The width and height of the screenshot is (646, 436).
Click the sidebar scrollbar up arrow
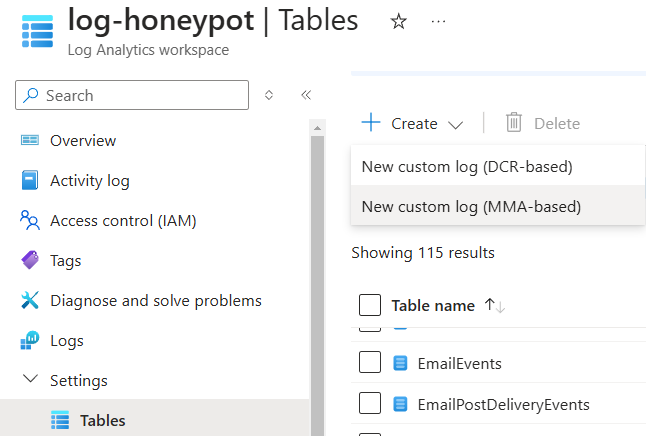pos(317,128)
